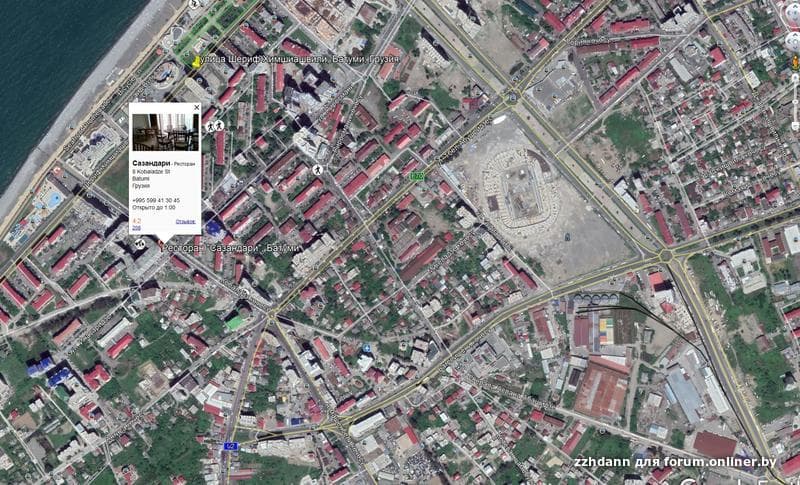Open the Отзывов reviews link

click(186, 221)
